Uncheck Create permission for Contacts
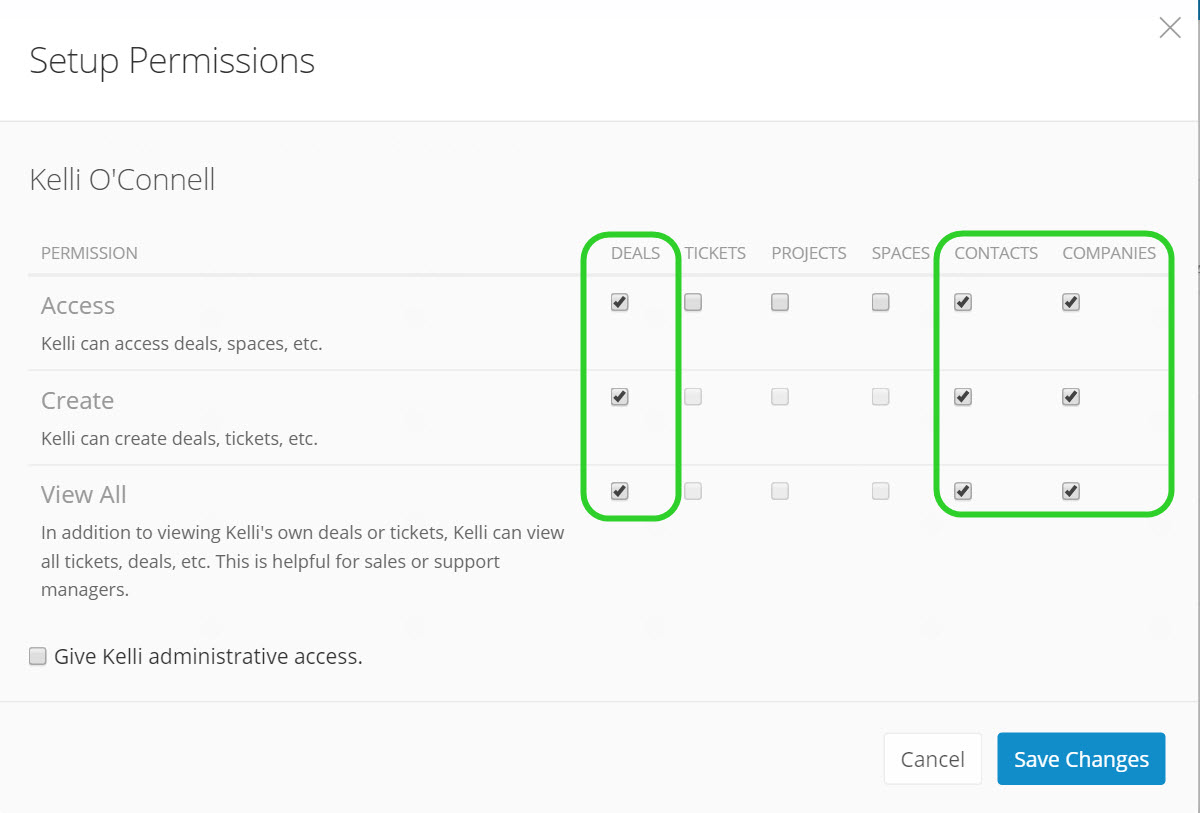 pos(963,397)
